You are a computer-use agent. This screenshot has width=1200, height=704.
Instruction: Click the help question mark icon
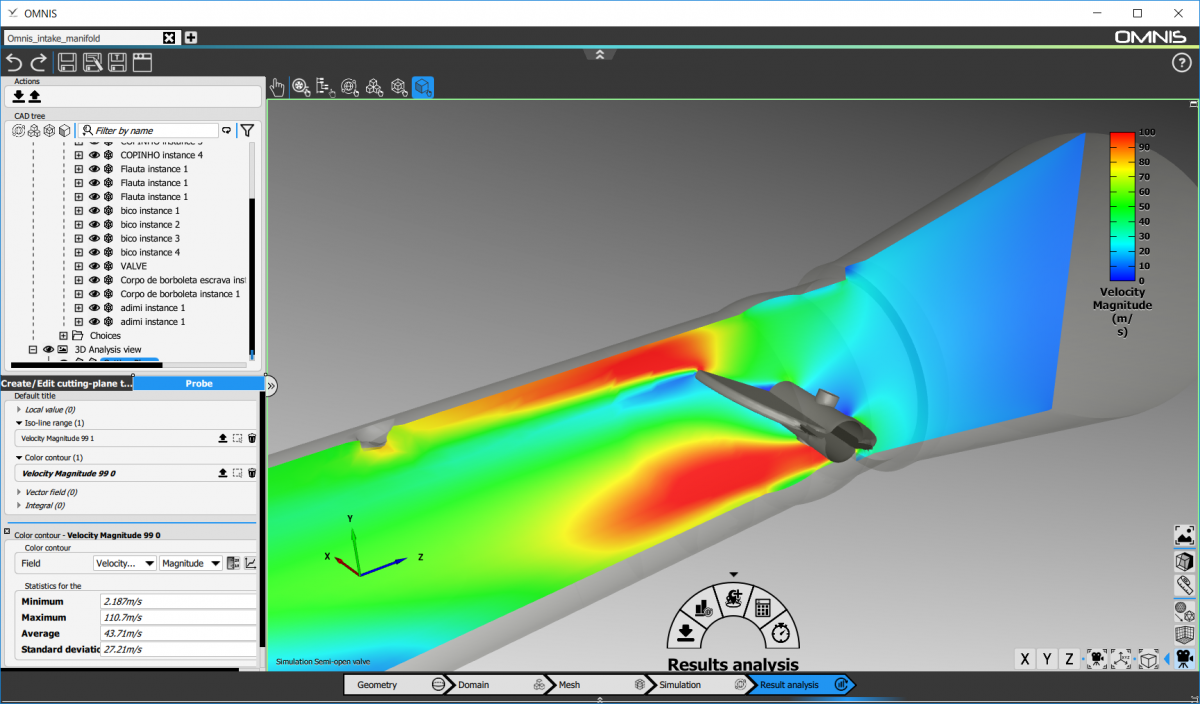coord(1180,63)
